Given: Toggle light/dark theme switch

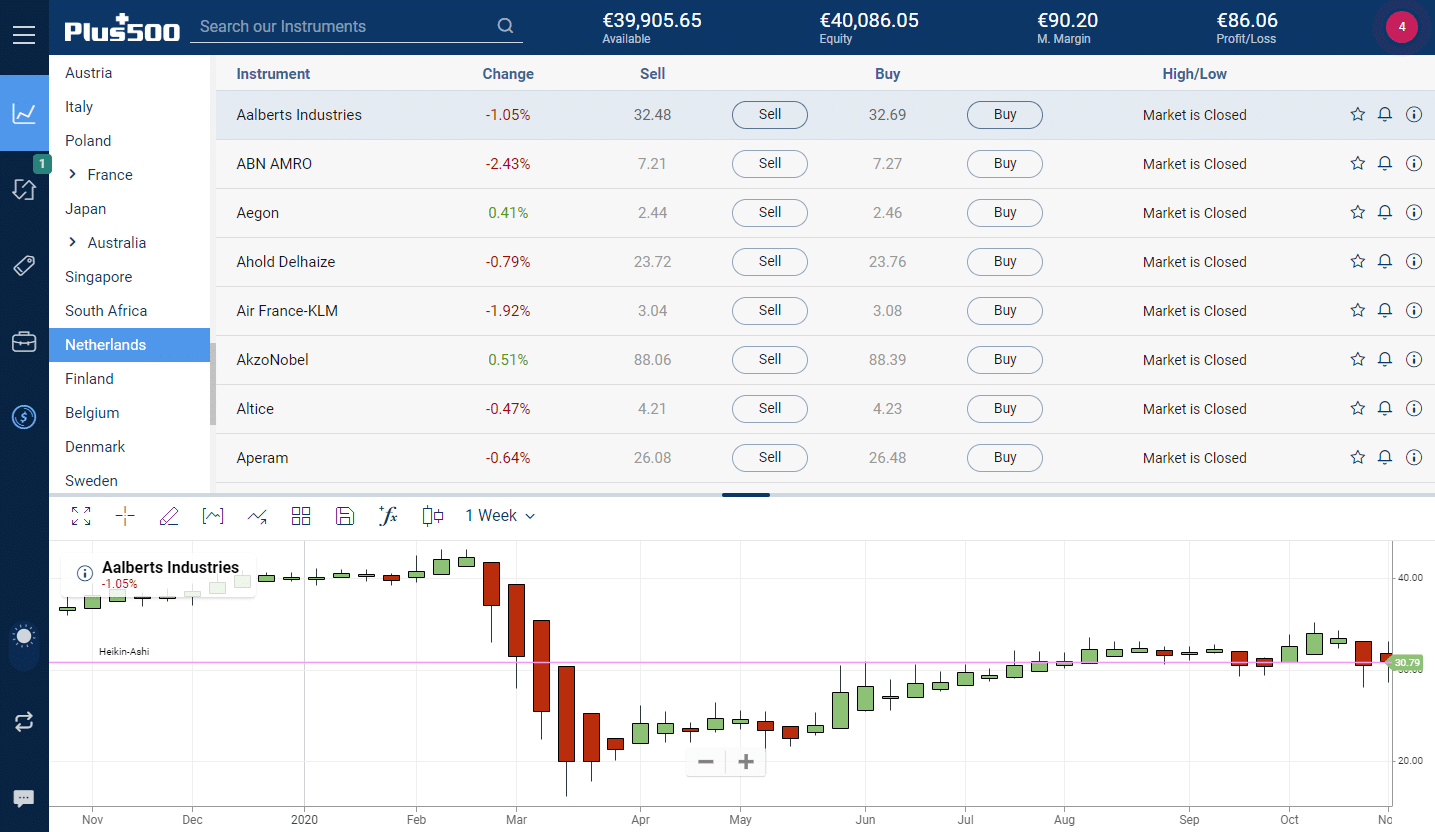Looking at the screenshot, I should 24,645.
